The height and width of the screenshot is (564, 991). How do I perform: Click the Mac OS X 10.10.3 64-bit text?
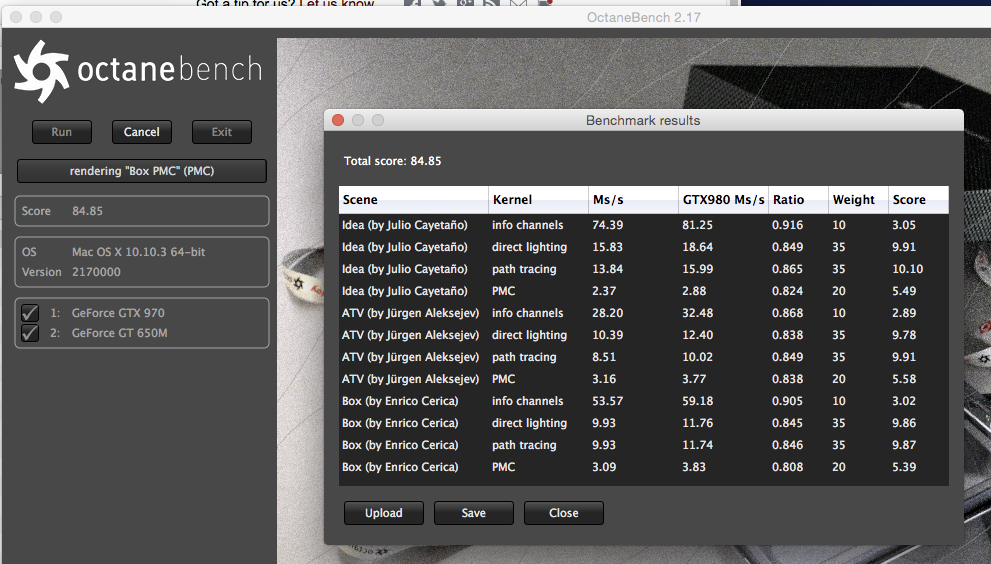click(x=138, y=252)
